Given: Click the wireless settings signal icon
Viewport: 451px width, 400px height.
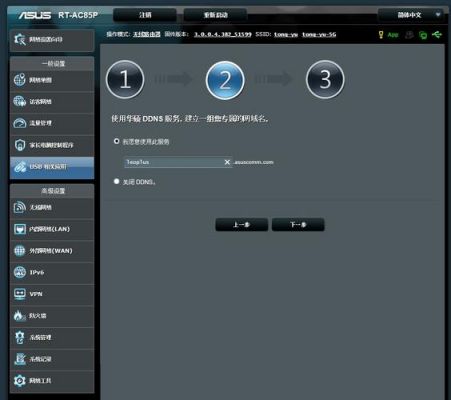Looking at the screenshot, I should (x=19, y=207).
